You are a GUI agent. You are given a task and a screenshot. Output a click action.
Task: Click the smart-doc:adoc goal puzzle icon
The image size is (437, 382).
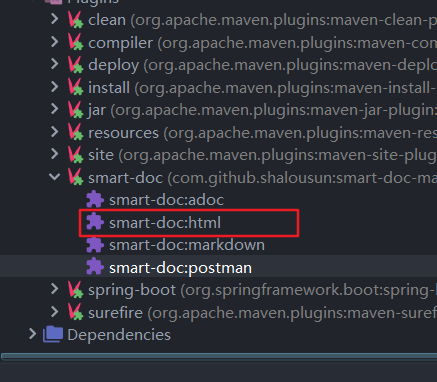[x=95, y=200]
